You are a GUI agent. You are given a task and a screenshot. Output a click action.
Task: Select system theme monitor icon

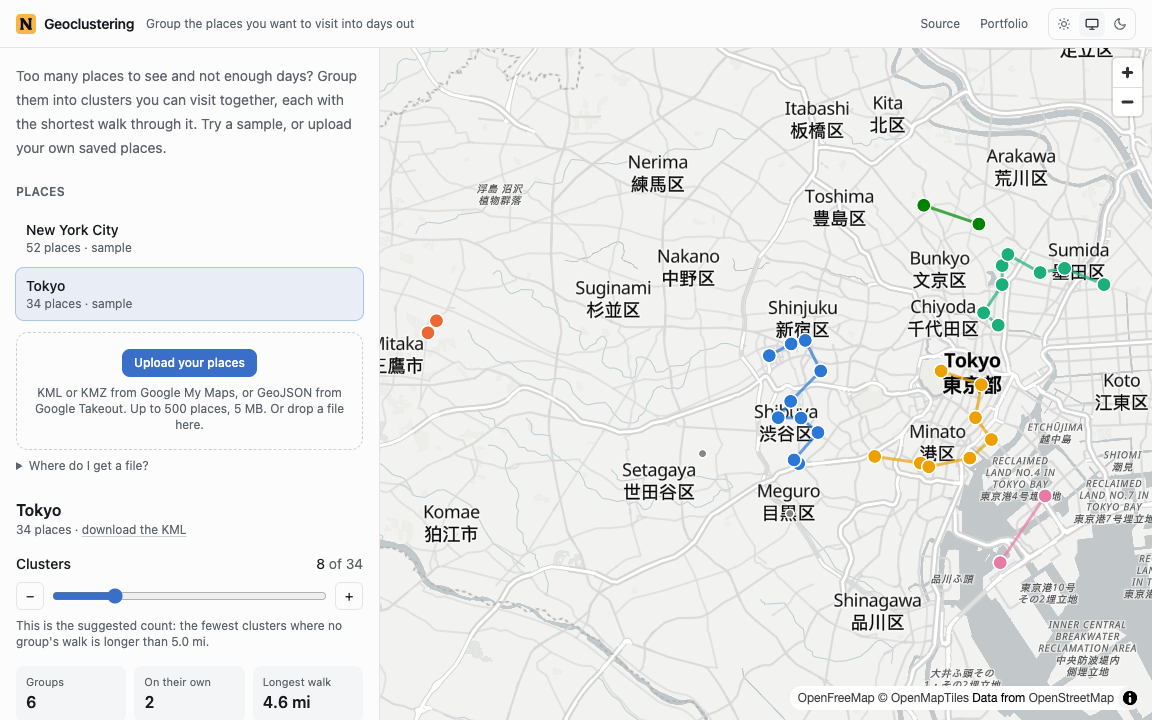(1092, 24)
